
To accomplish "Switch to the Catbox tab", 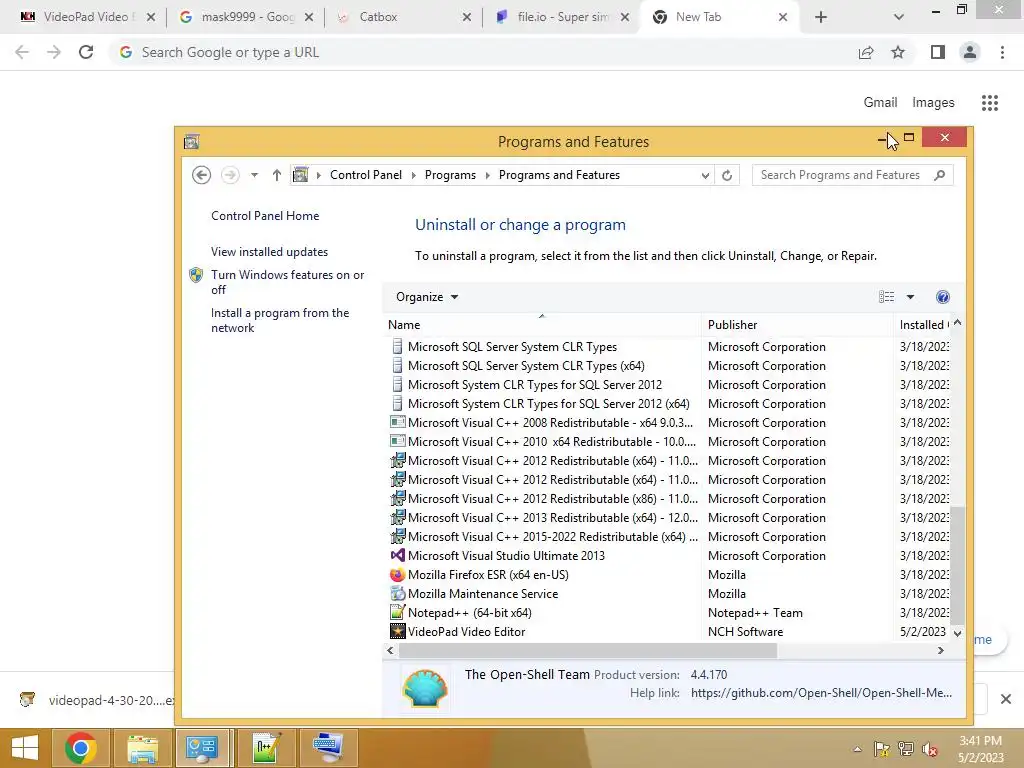I will (404, 17).
